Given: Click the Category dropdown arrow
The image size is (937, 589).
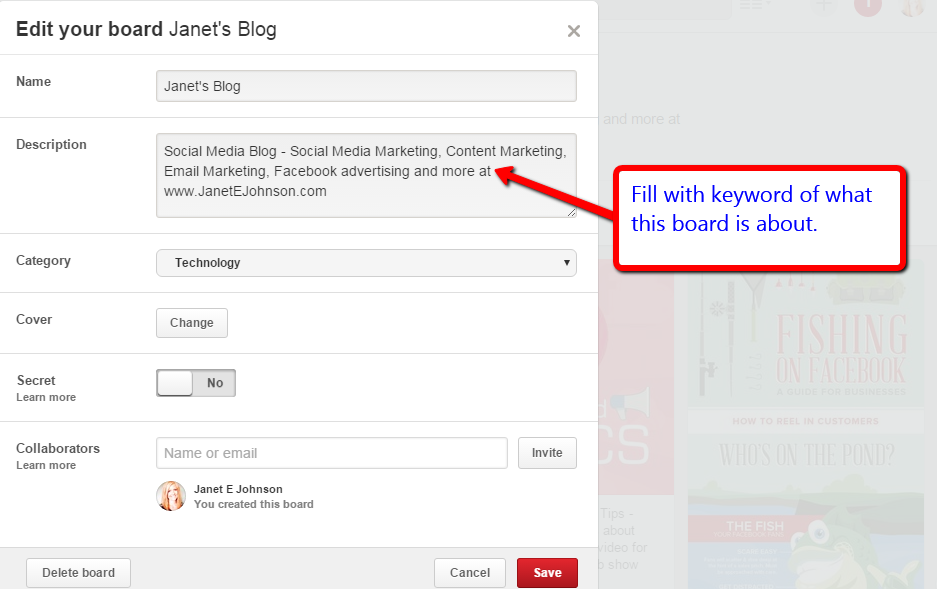Looking at the screenshot, I should point(568,263).
